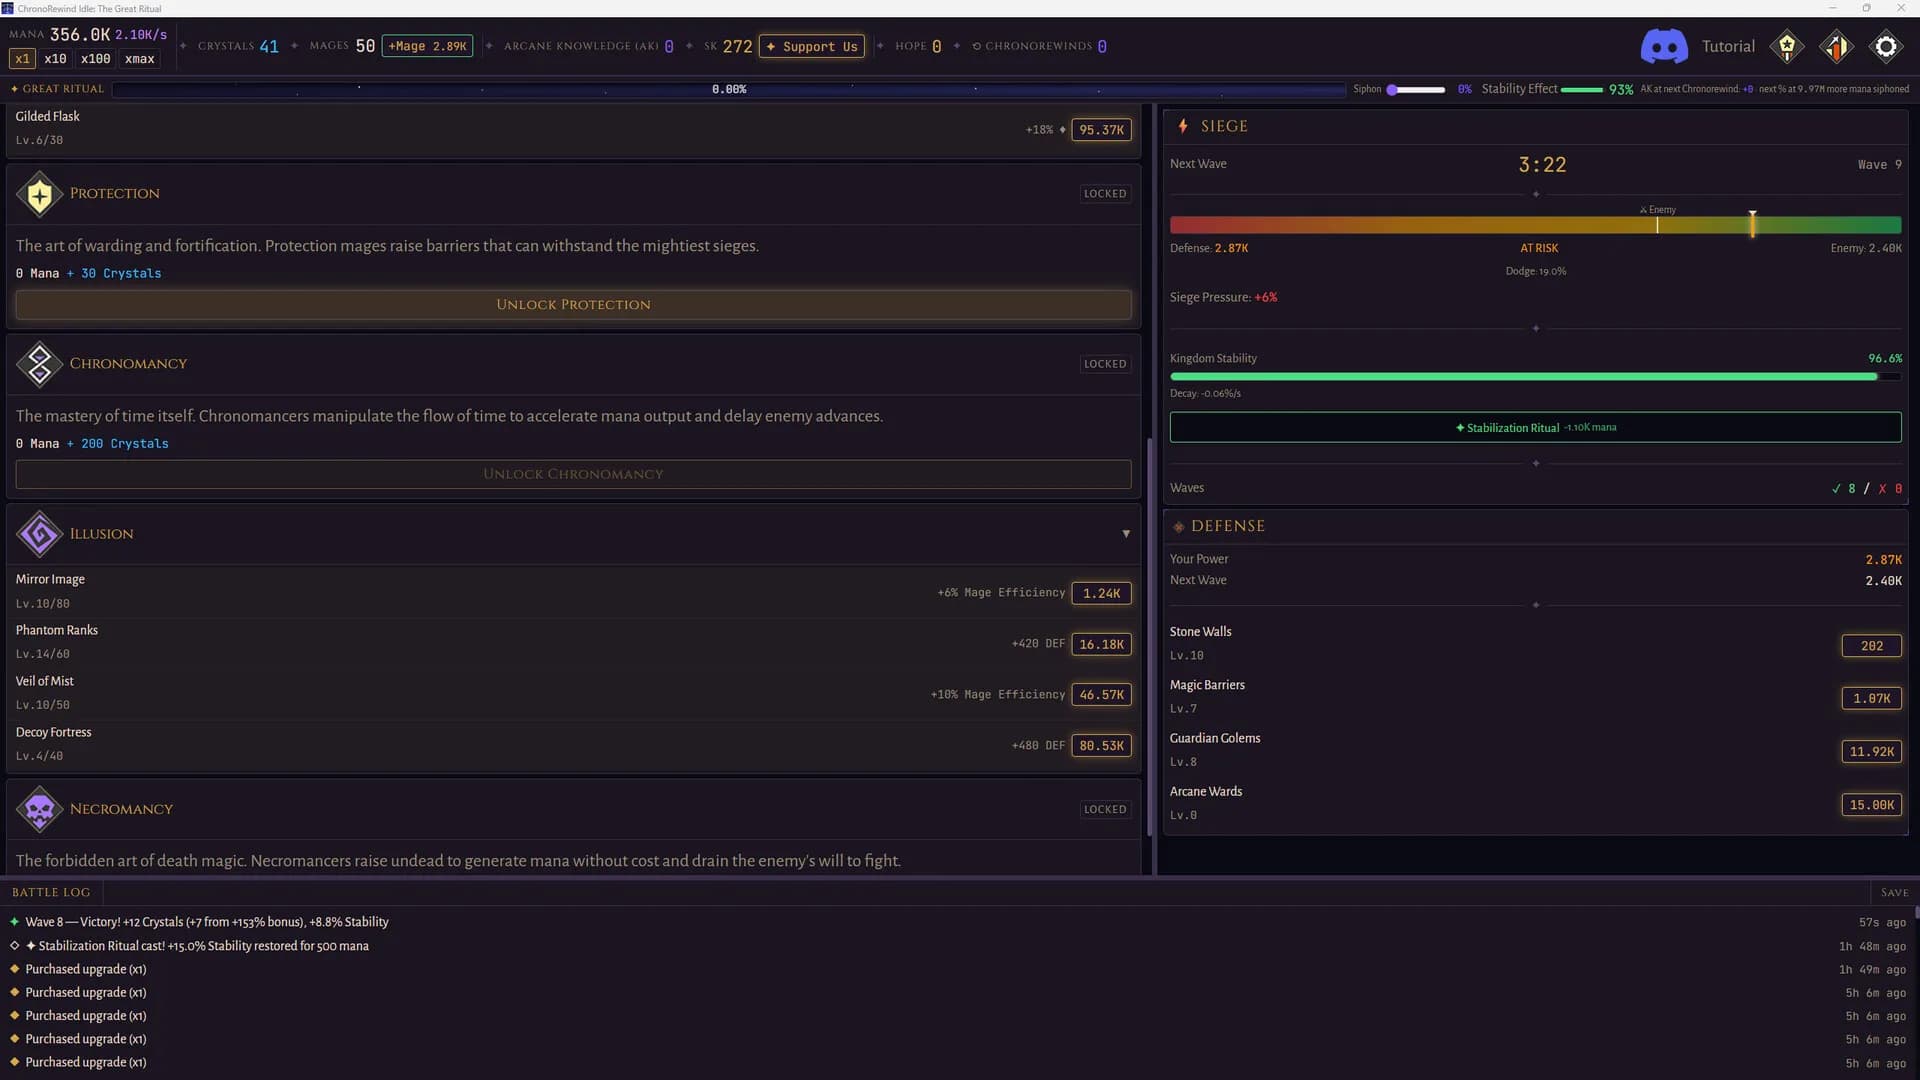This screenshot has height=1080, width=1920.
Task: Click the Arcane Knowledge (AK) counter
Action: click(588, 46)
